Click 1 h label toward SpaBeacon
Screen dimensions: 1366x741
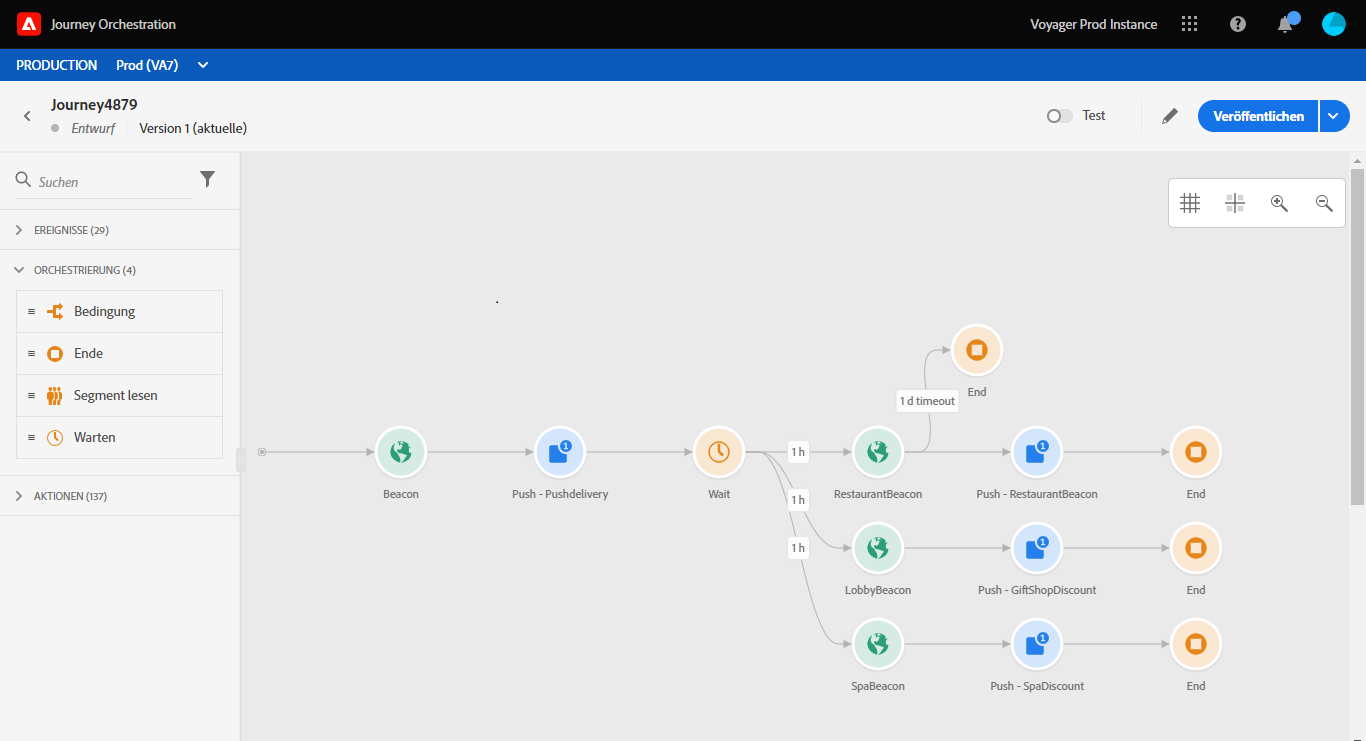(x=798, y=547)
